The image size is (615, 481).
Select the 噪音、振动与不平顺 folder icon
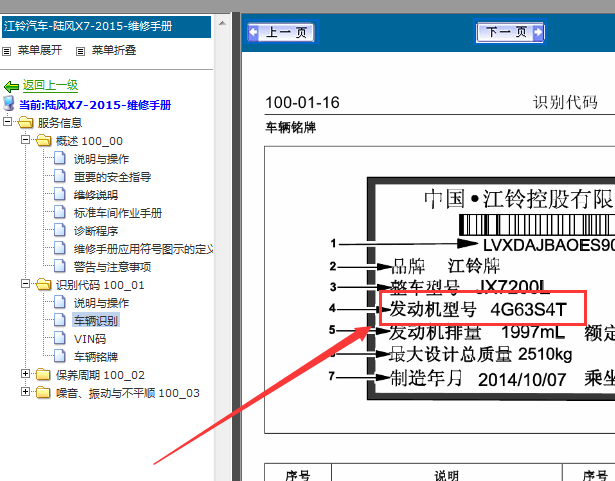(44, 392)
